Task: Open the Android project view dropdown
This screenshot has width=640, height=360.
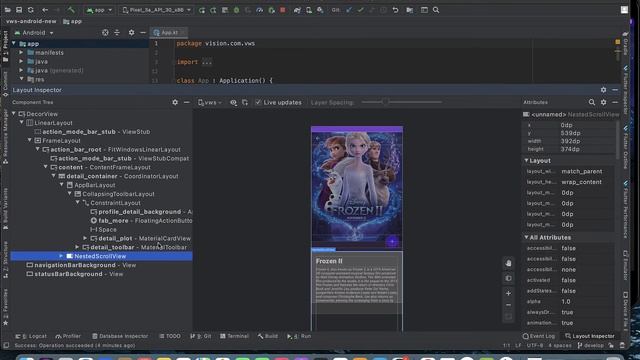Action: tap(34, 33)
